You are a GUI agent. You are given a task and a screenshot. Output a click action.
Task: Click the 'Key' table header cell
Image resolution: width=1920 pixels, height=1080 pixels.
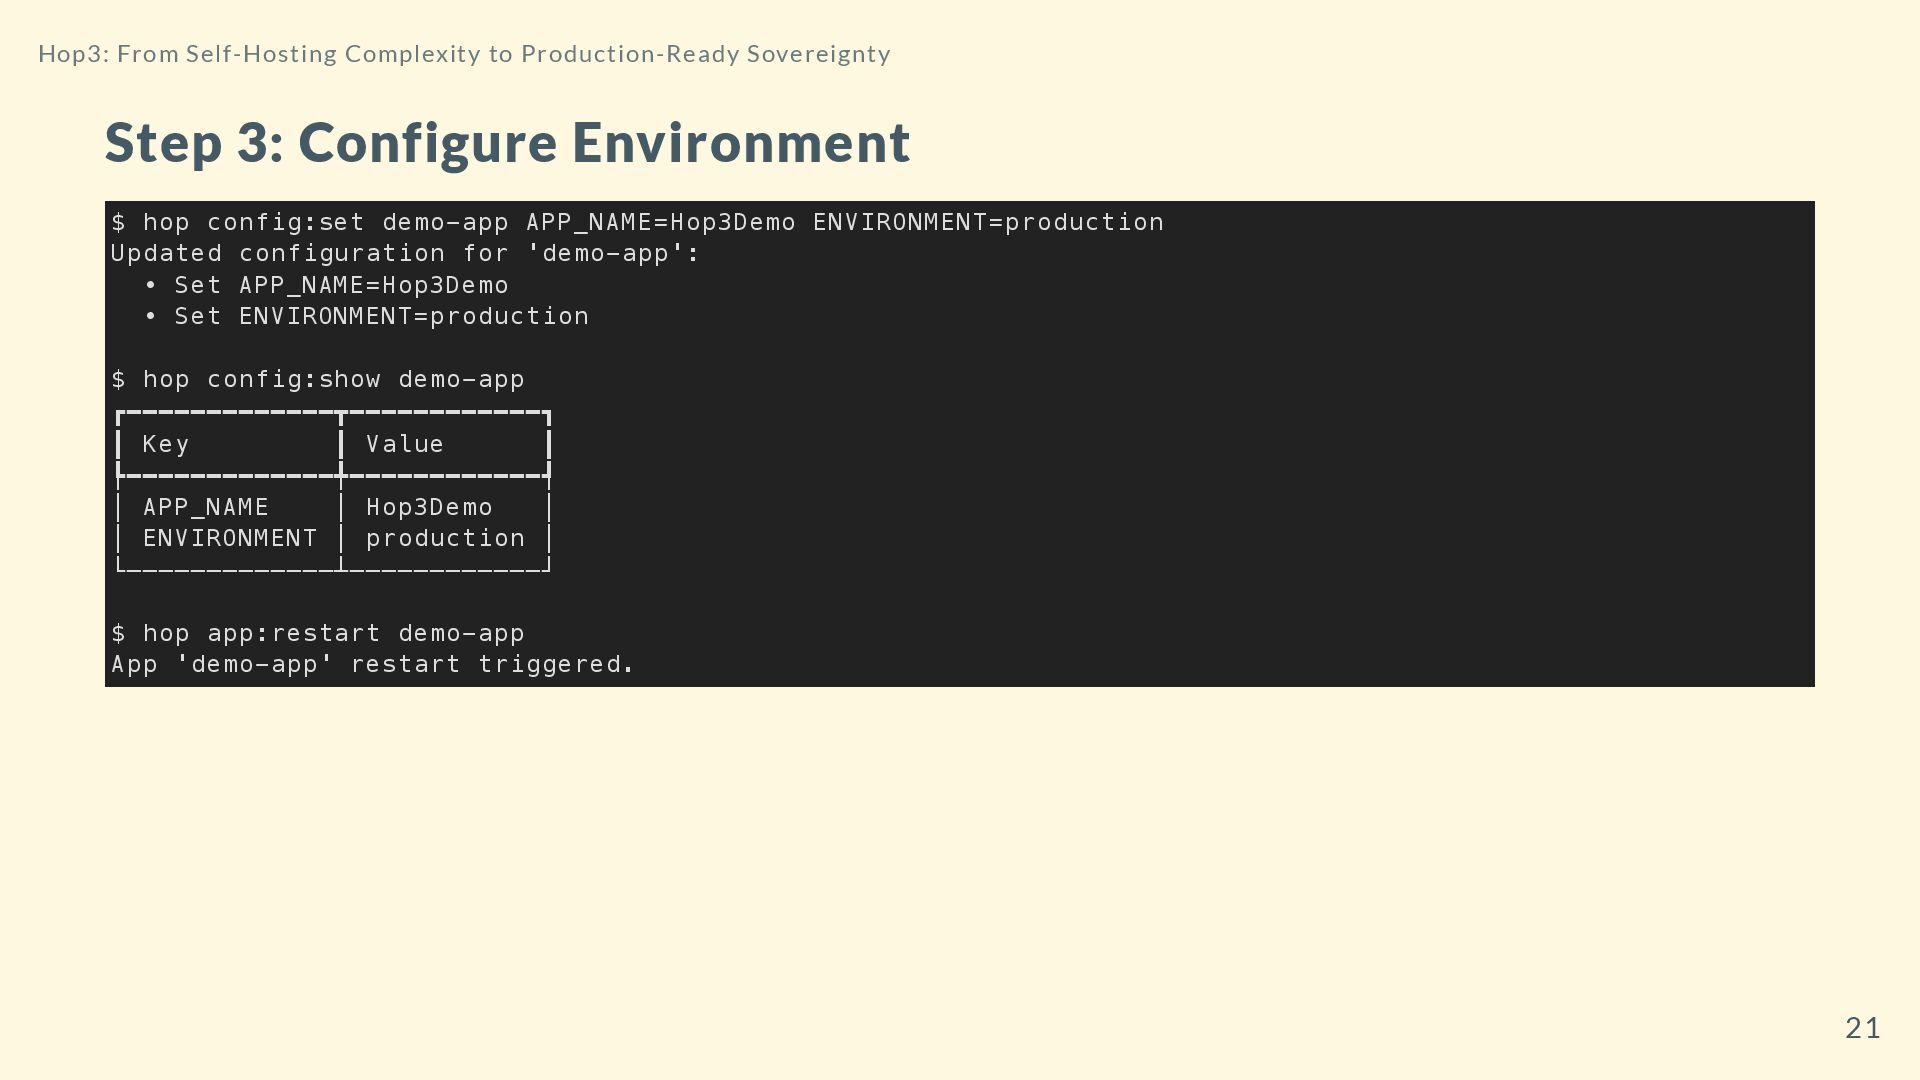click(x=166, y=445)
